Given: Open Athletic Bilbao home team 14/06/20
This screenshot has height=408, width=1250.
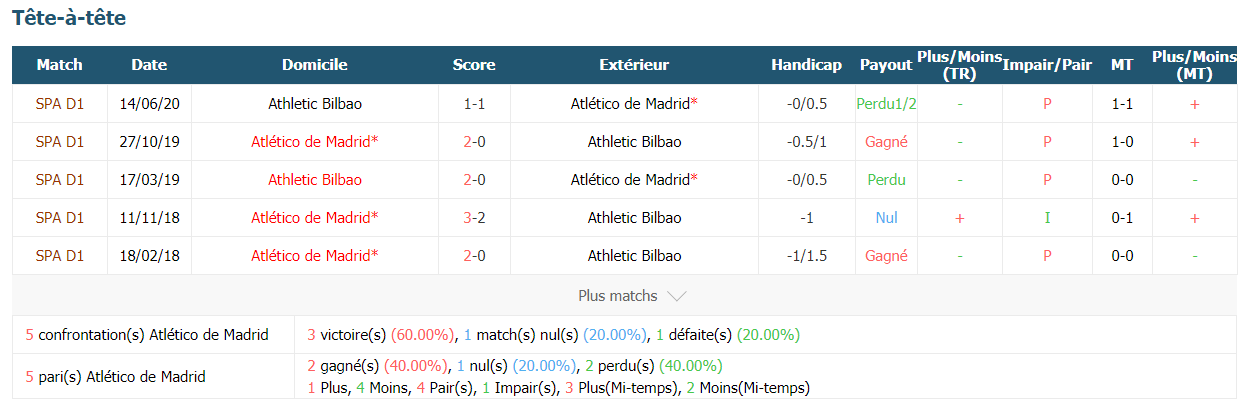Looking at the screenshot, I should pos(315,103).
